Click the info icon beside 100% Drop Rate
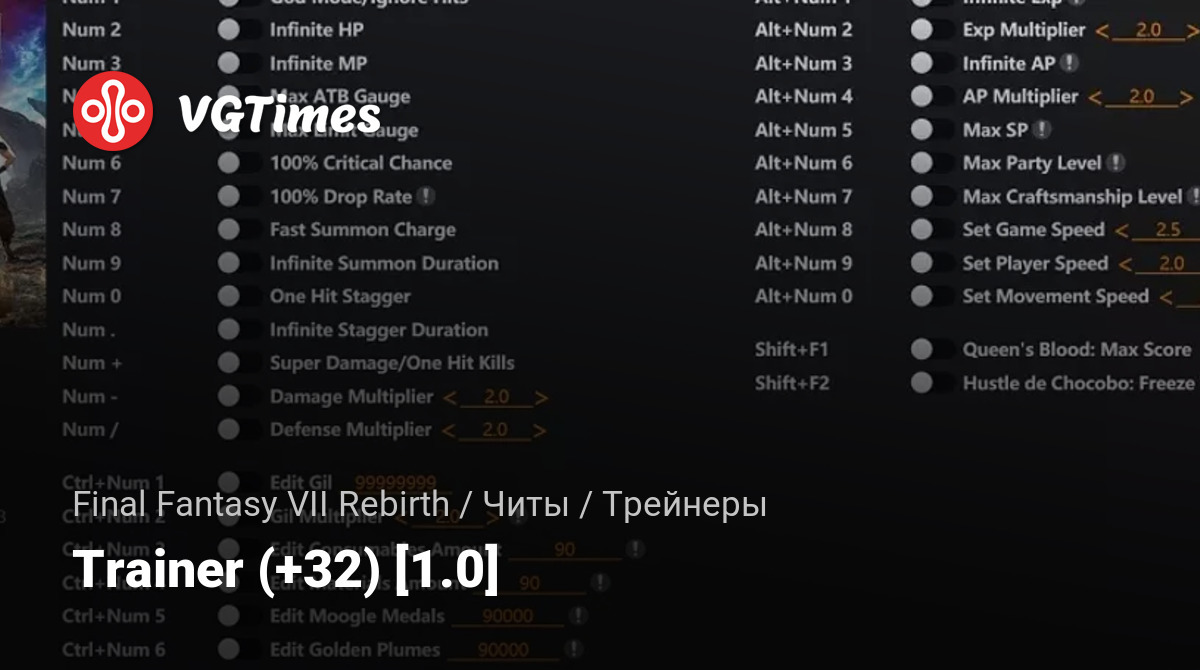Viewport: 1200px width, 670px height. (427, 197)
